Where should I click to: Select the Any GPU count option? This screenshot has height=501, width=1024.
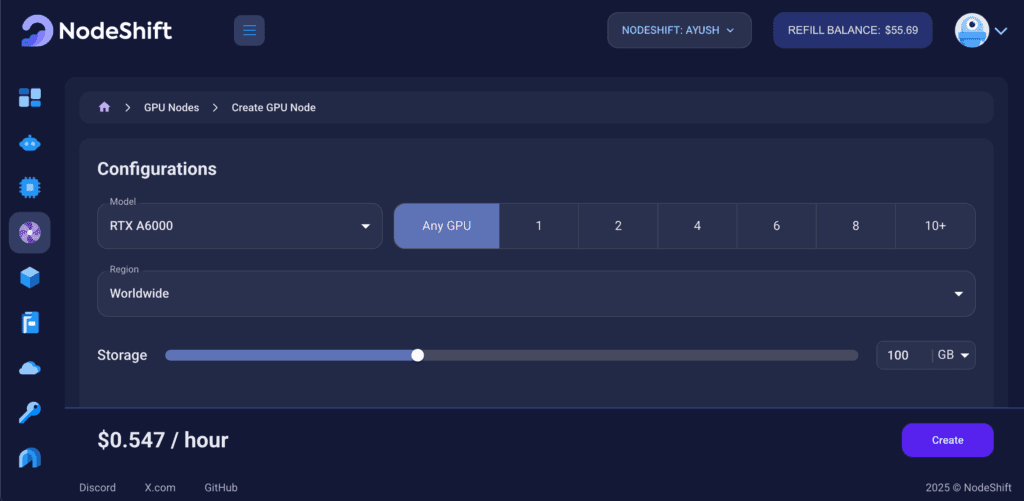point(446,226)
